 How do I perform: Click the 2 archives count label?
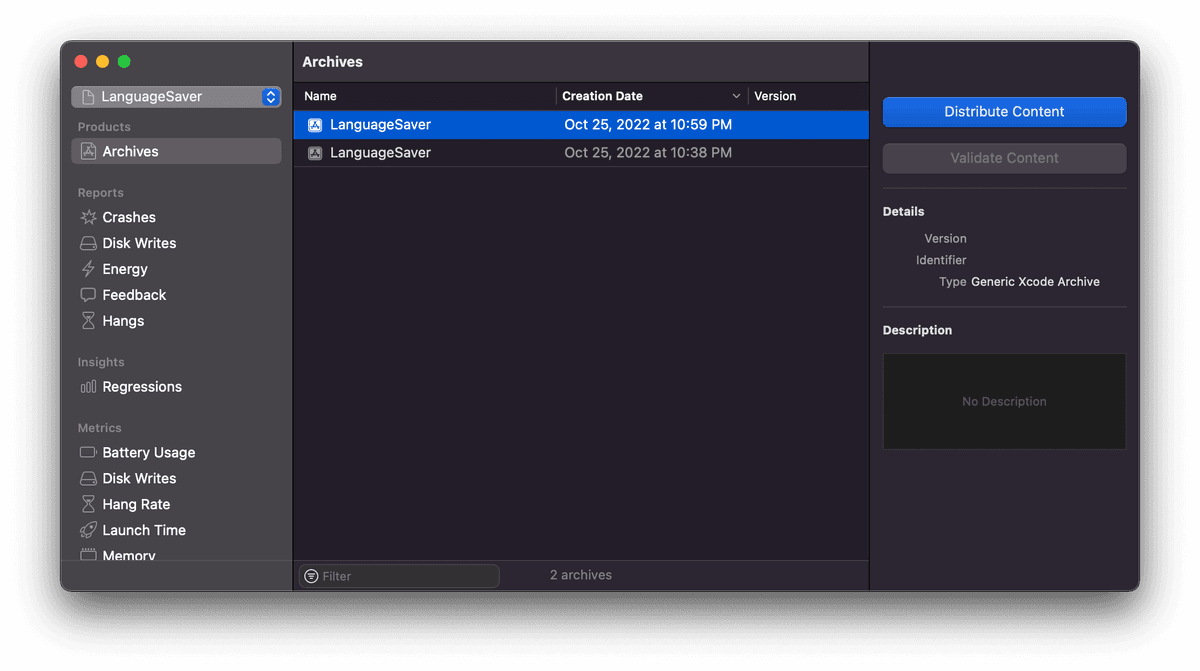click(x=581, y=575)
